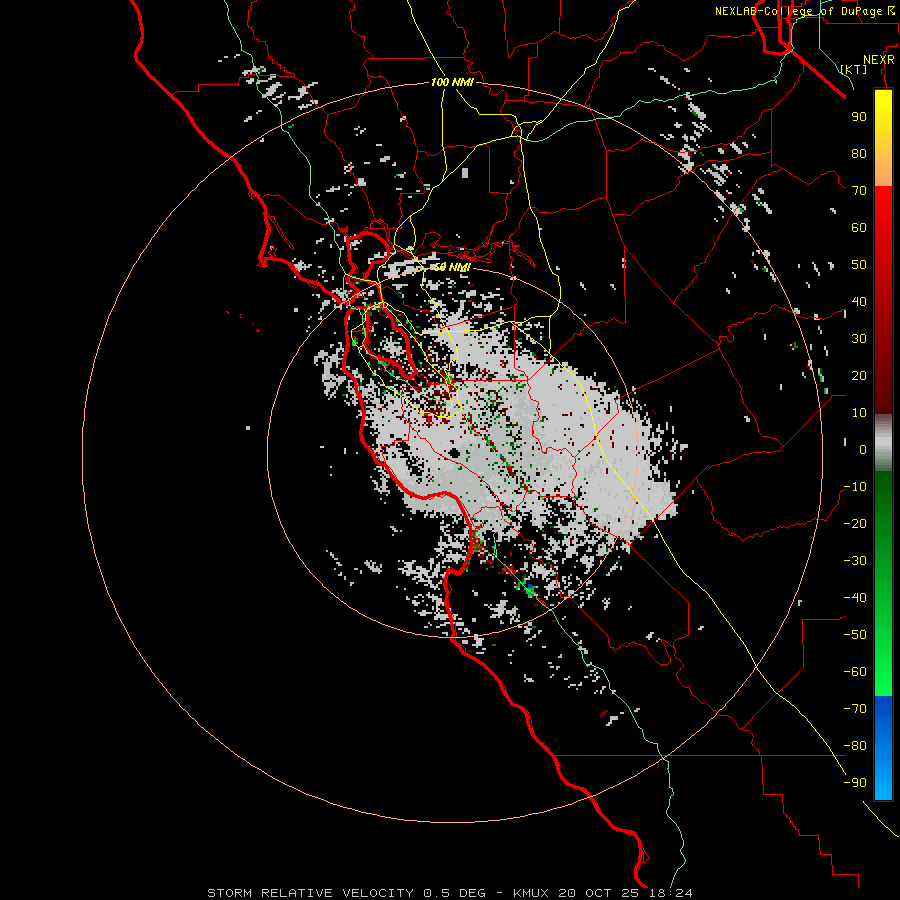
Task: Pick the gray zero-velocity segment of the color bar
Action: [883, 443]
